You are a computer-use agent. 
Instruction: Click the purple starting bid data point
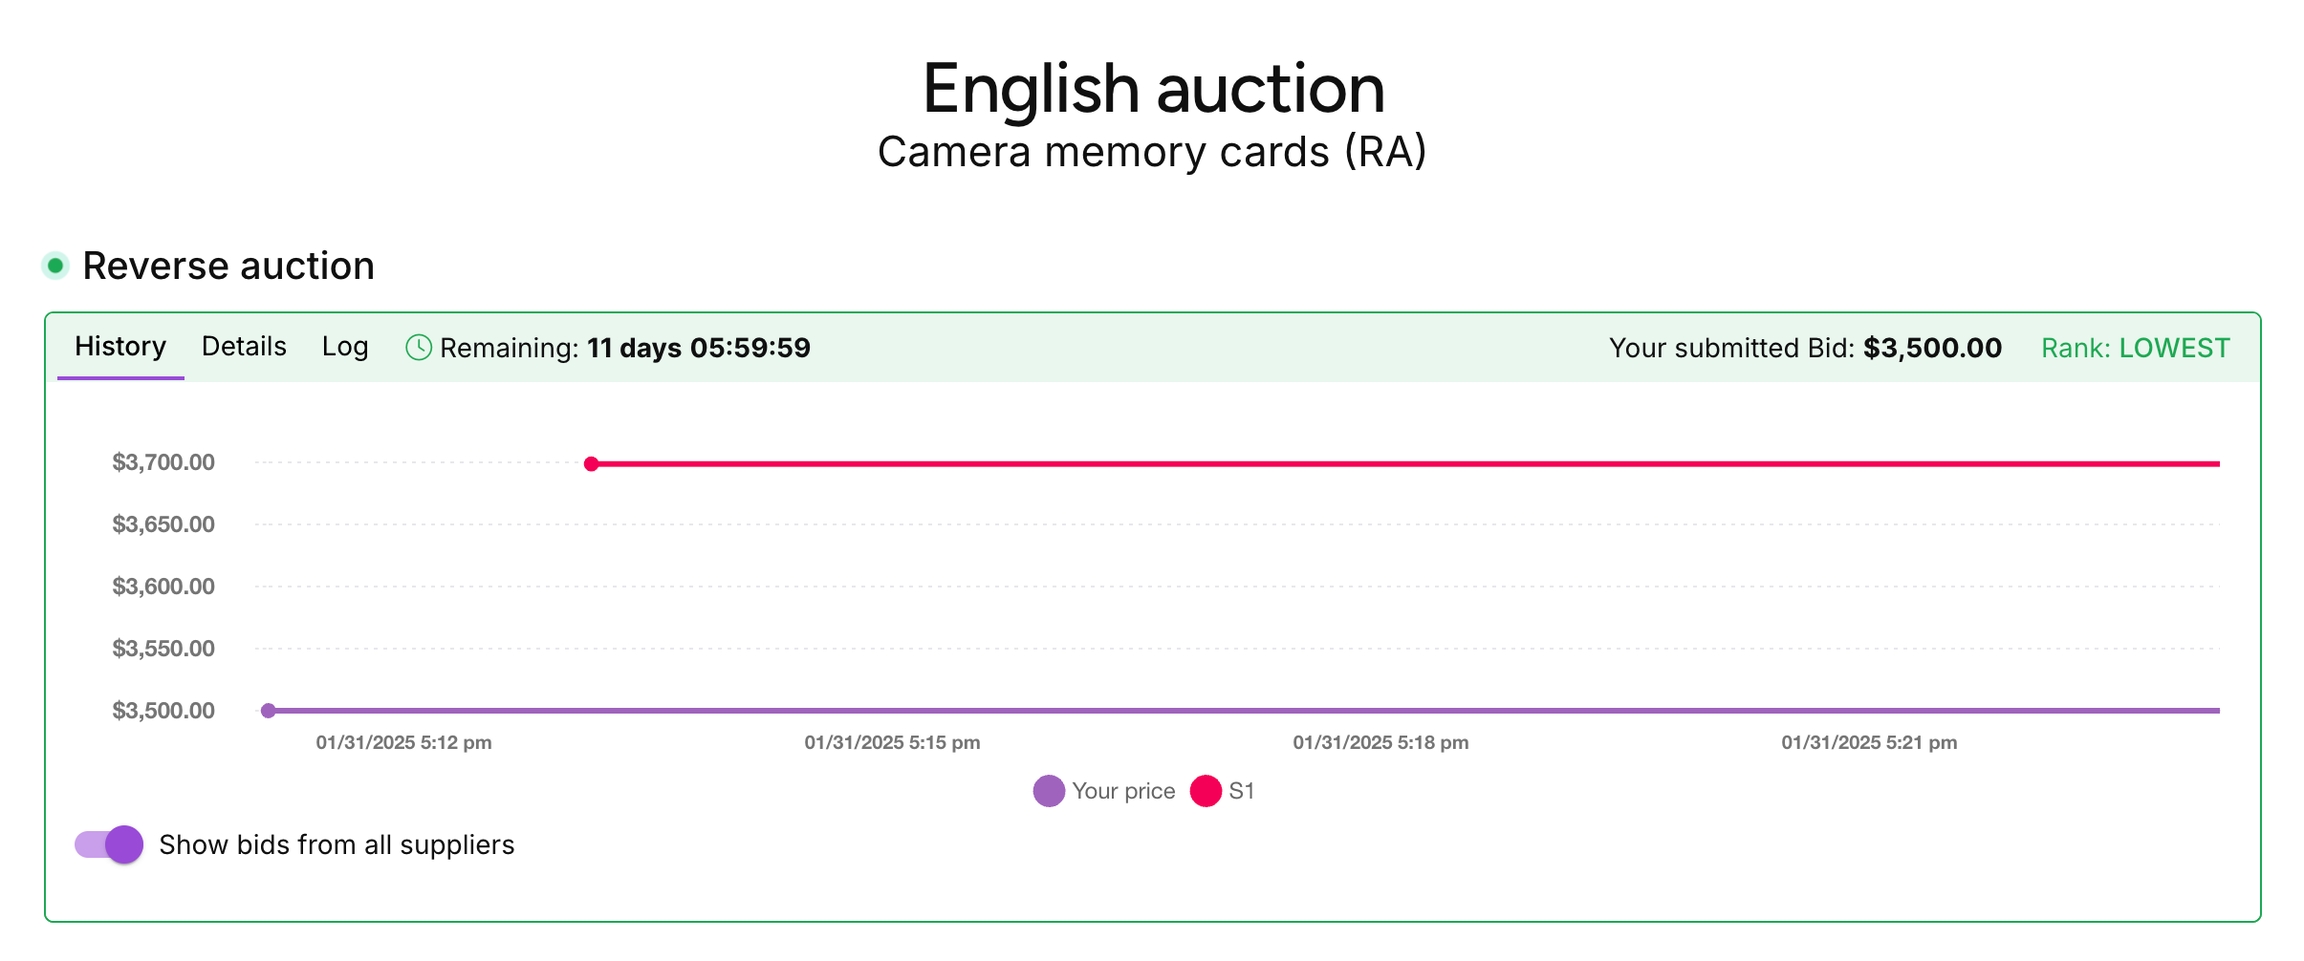[268, 711]
